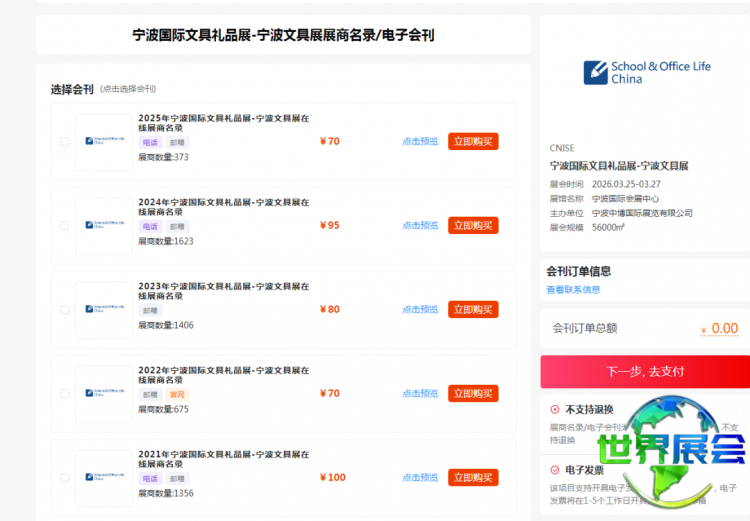Click the 不支持退换 warning icon
Viewport: 750px width, 521px height.
click(555, 409)
